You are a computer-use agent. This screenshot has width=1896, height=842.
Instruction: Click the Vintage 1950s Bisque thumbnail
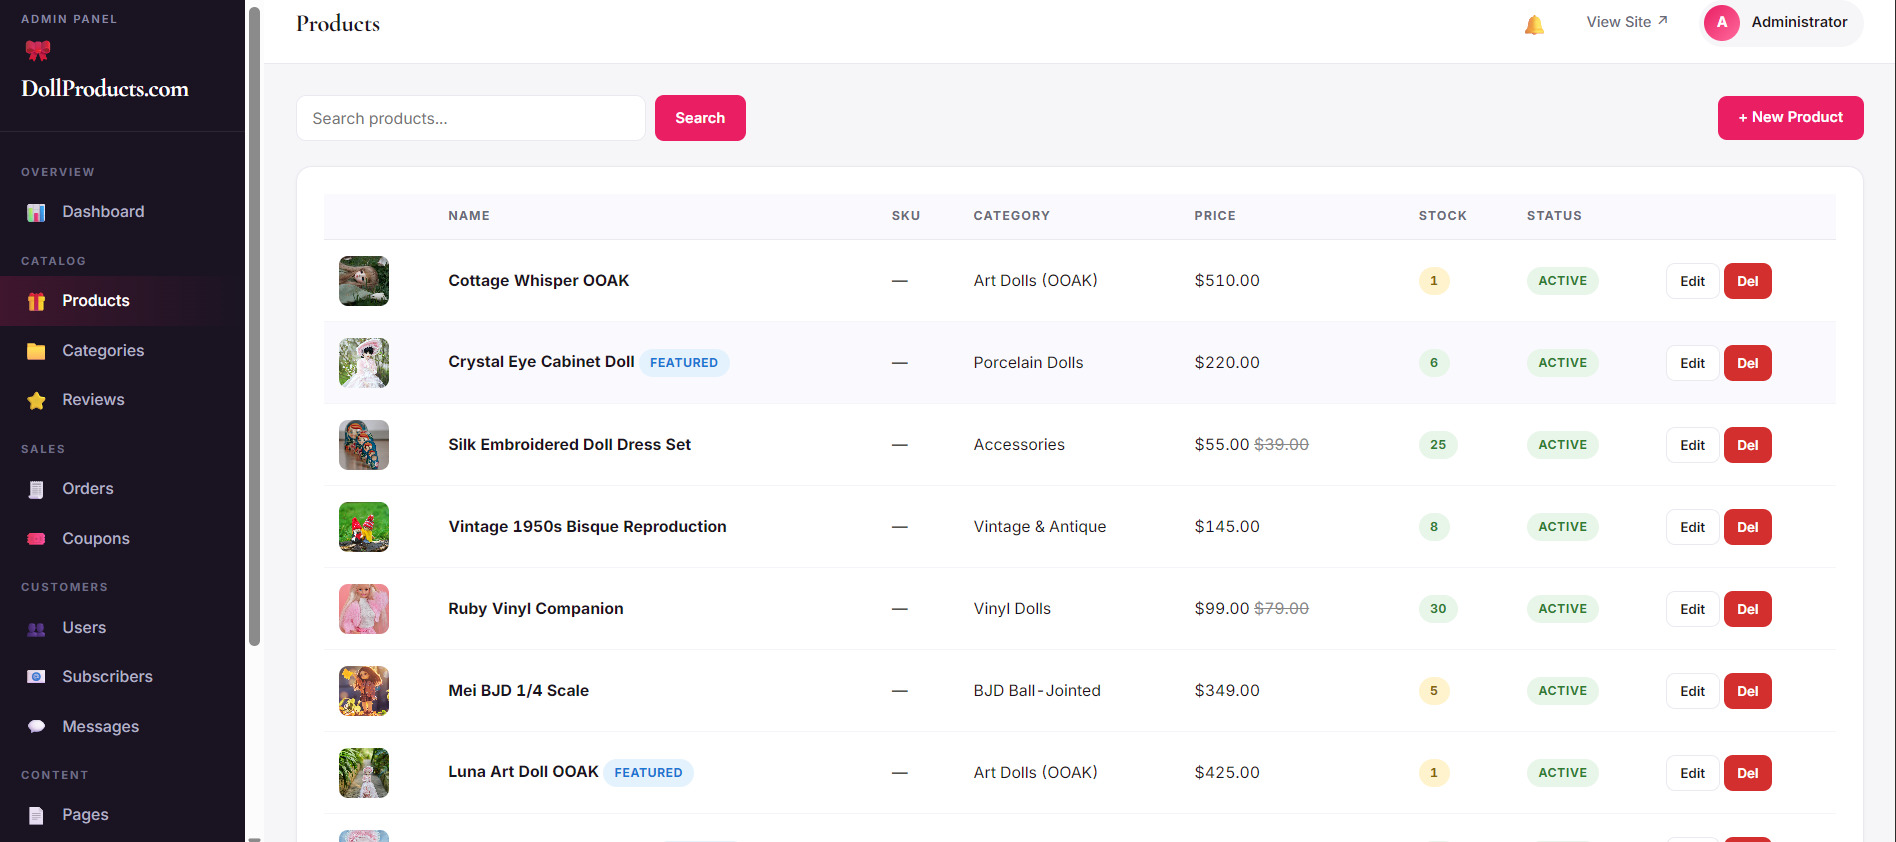(x=364, y=527)
